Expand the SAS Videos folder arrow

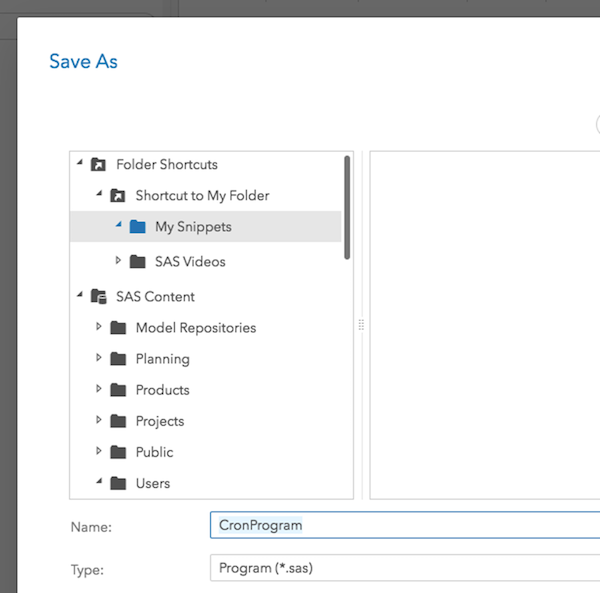(118, 261)
